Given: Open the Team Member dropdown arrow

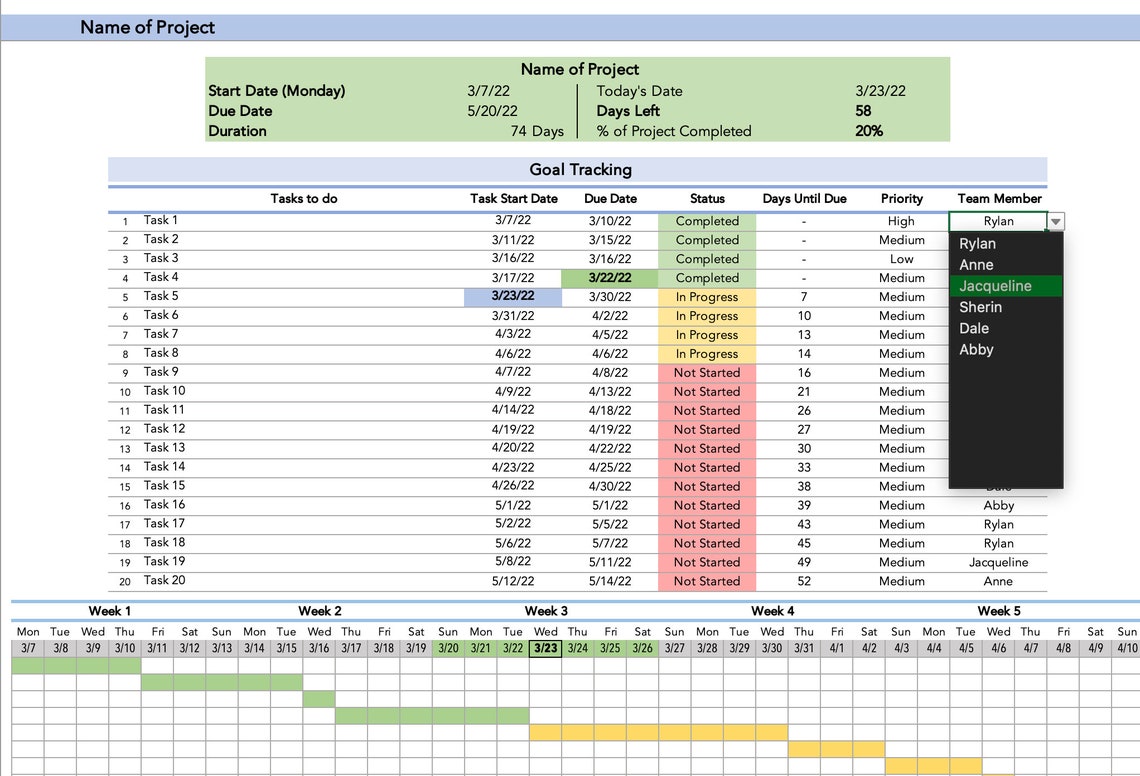Looking at the screenshot, I should [1057, 220].
